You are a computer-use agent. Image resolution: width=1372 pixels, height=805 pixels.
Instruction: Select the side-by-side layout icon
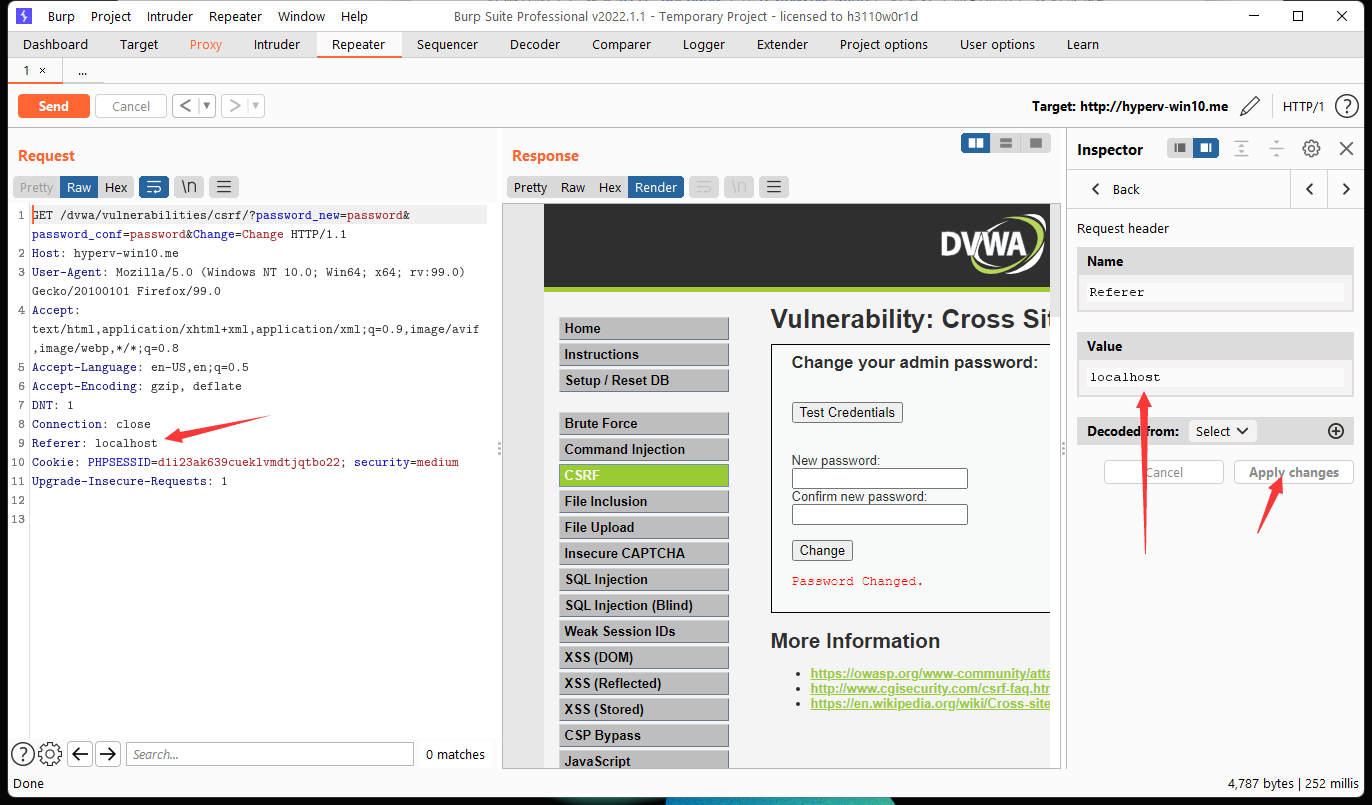[976, 143]
